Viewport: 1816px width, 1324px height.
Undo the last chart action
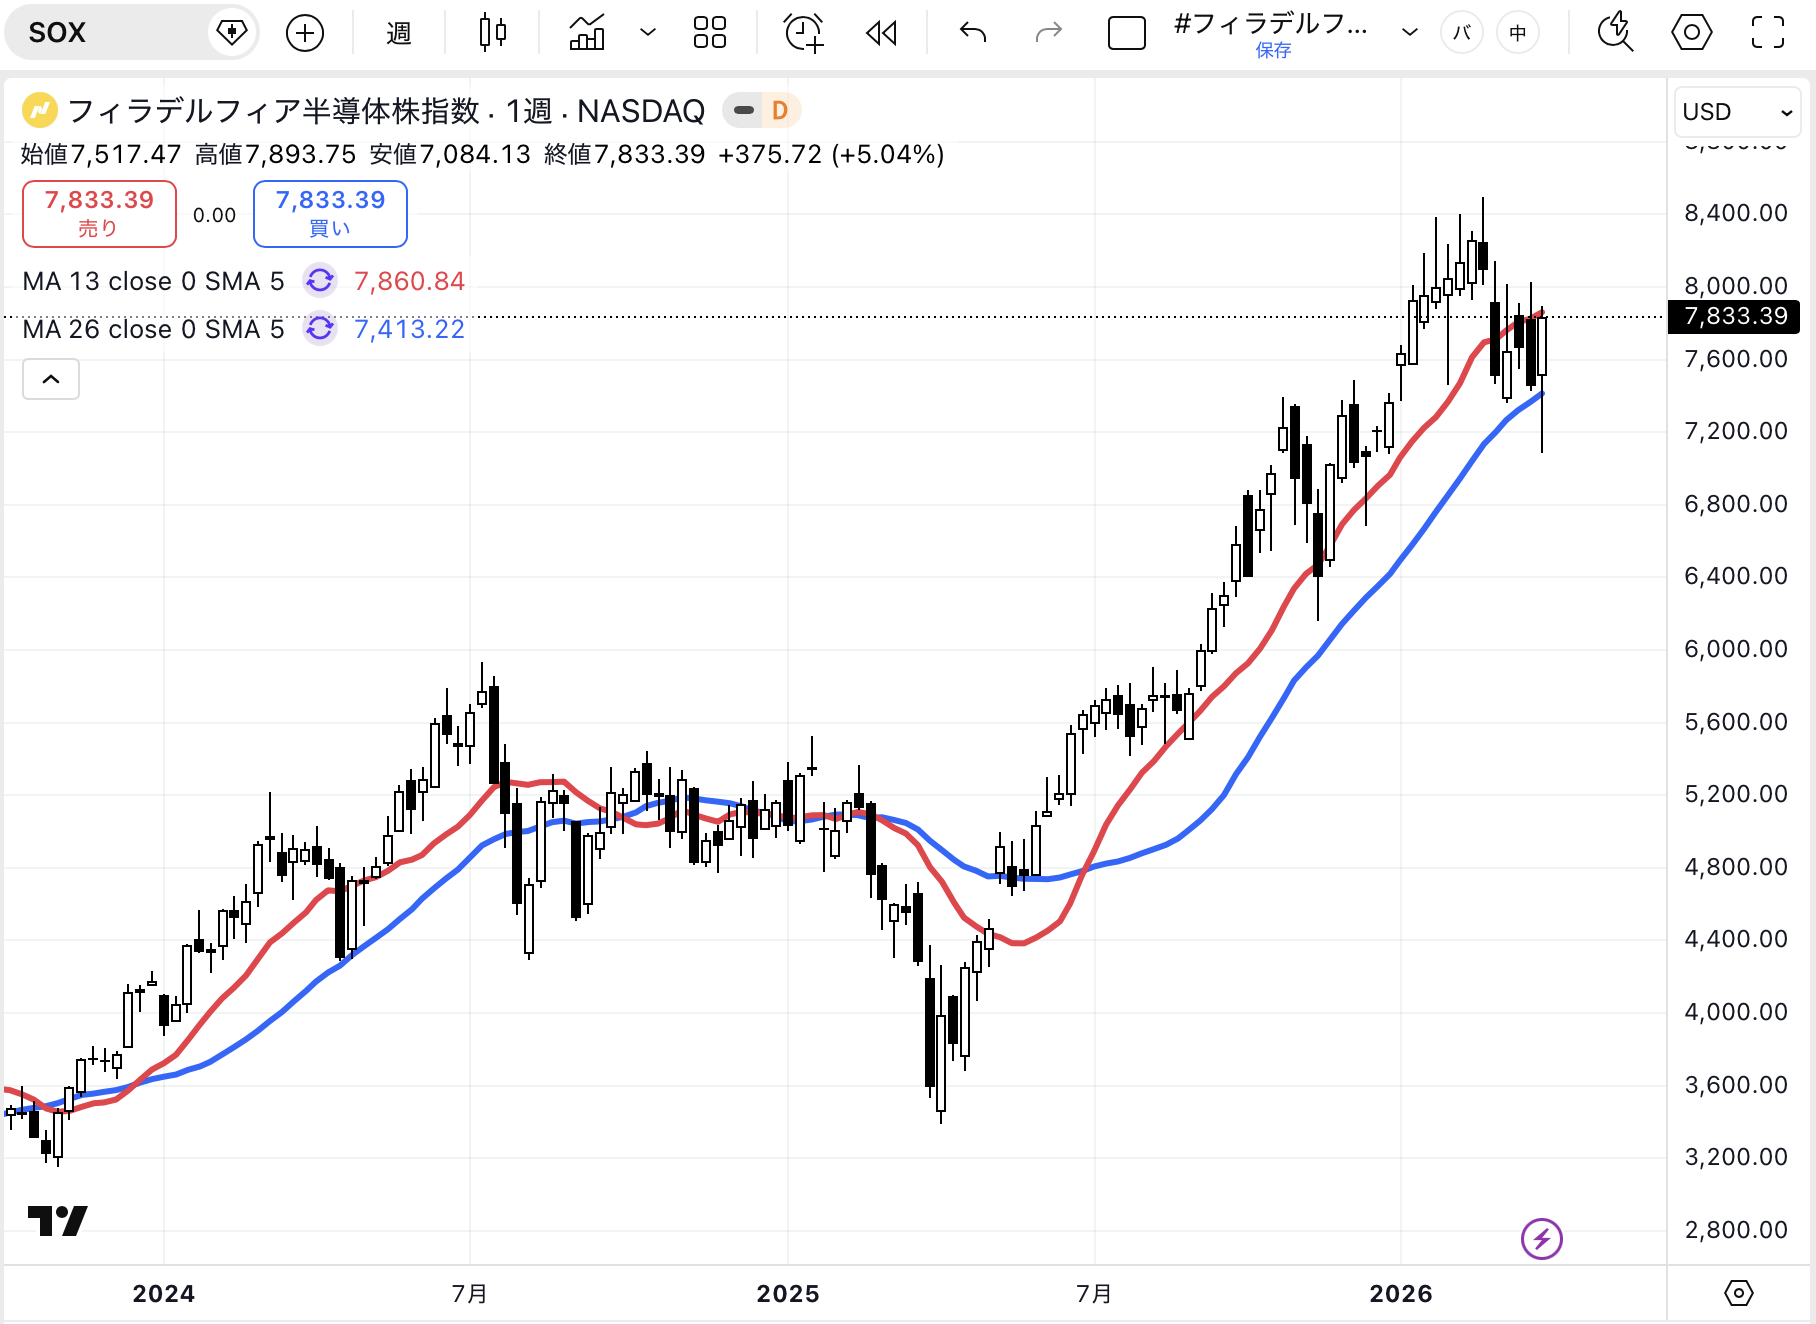click(972, 33)
